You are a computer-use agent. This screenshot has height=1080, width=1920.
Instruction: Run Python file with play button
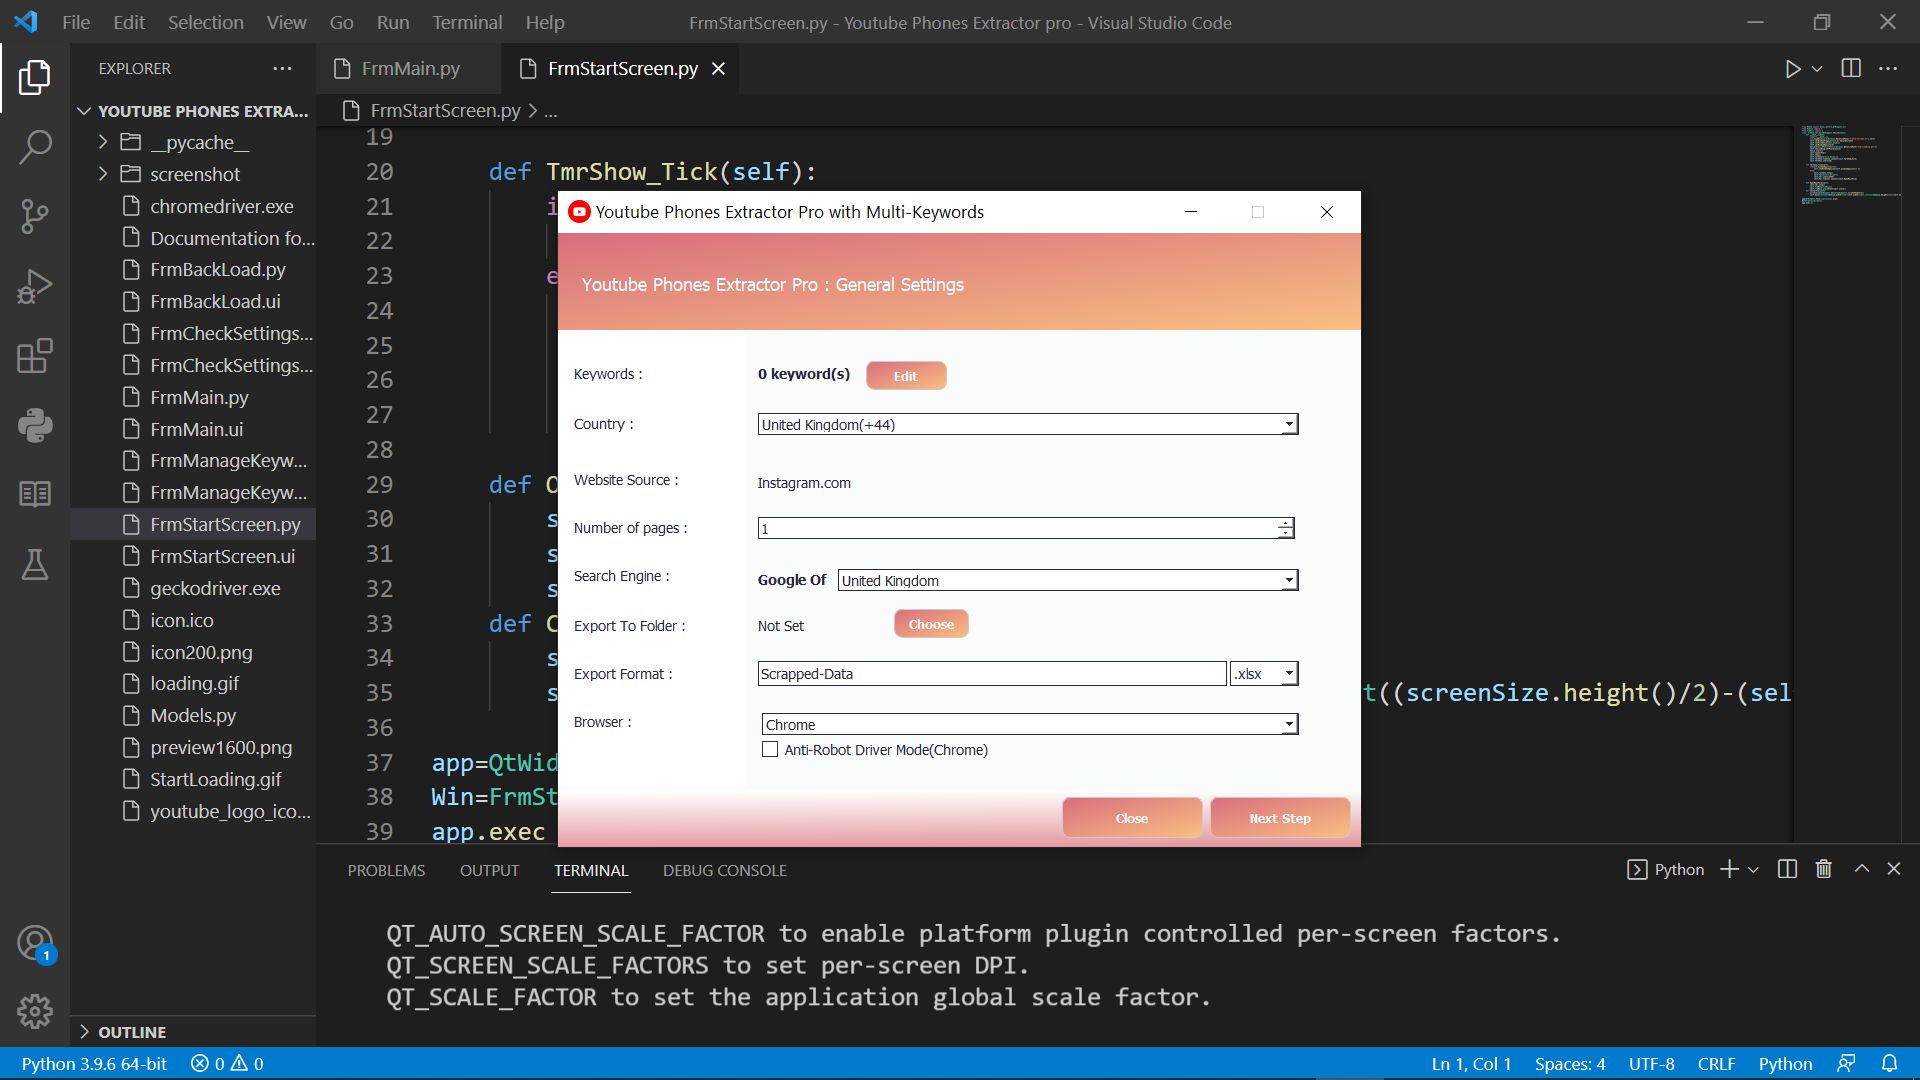click(1792, 69)
